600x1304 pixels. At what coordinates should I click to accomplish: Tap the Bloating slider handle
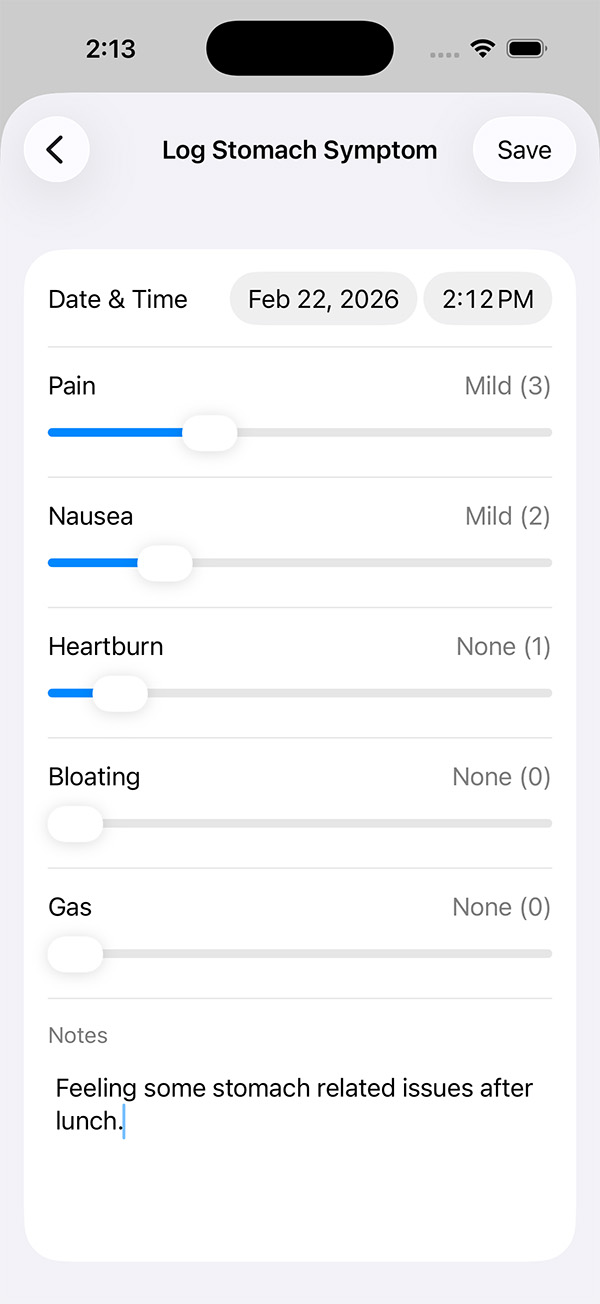(x=74, y=823)
